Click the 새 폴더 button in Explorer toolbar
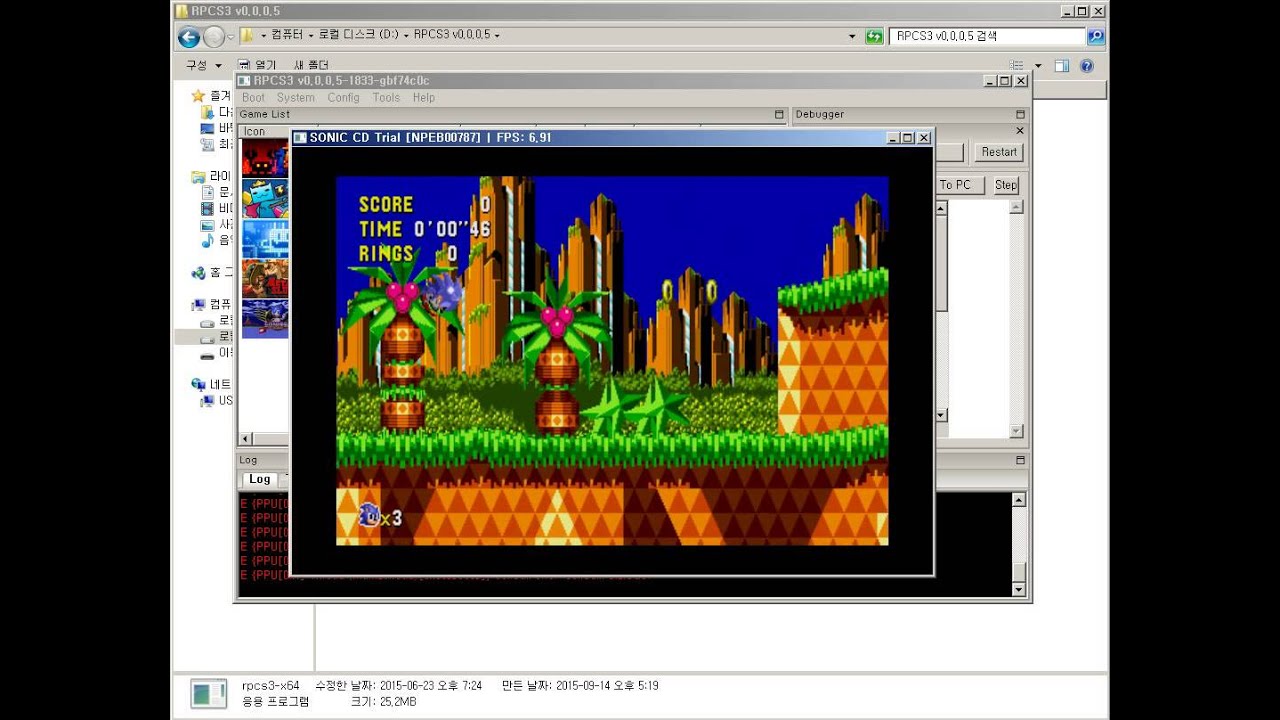1280x720 pixels. [x=311, y=66]
